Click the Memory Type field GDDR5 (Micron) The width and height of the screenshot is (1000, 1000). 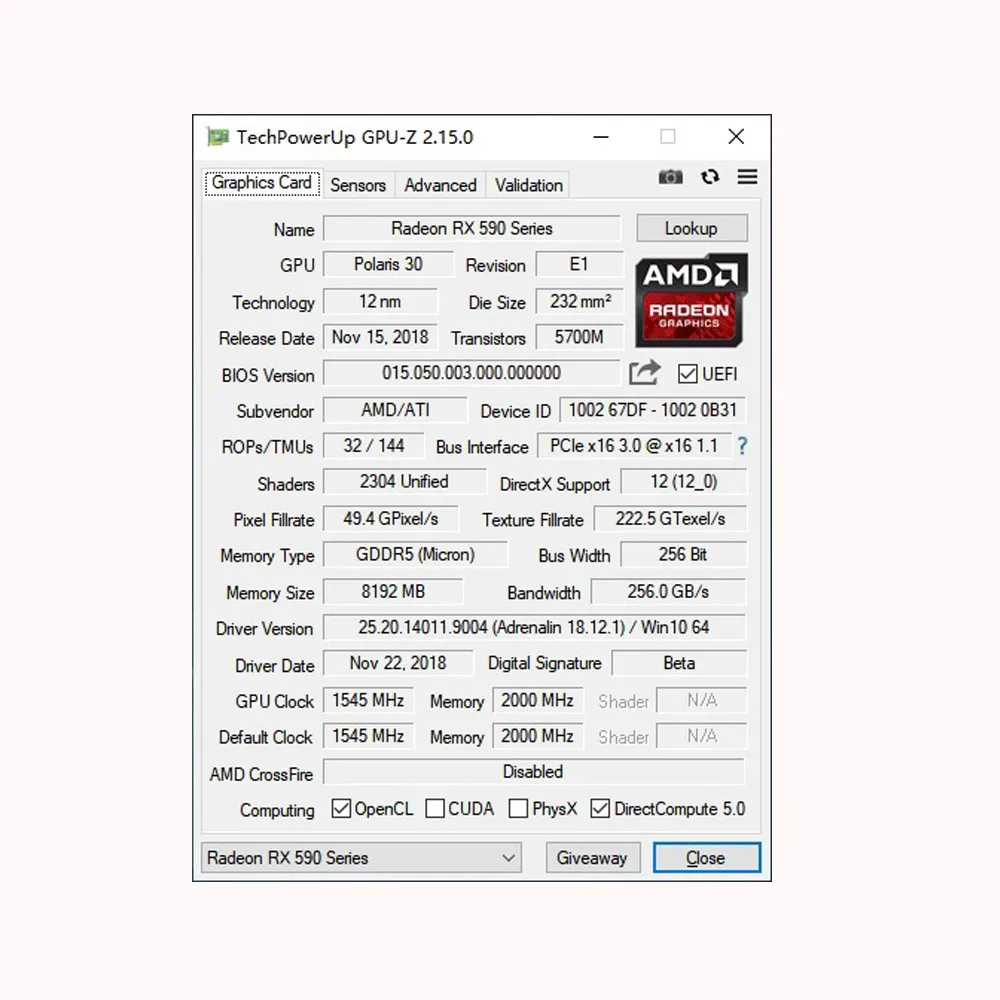pos(416,554)
